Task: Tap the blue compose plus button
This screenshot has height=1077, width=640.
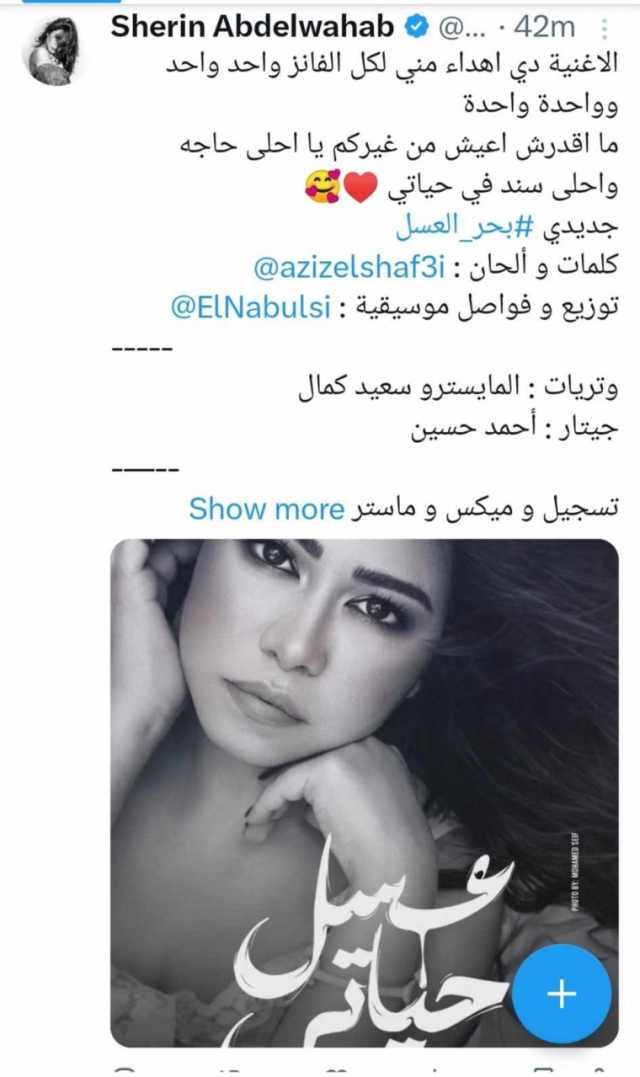Action: tap(562, 993)
